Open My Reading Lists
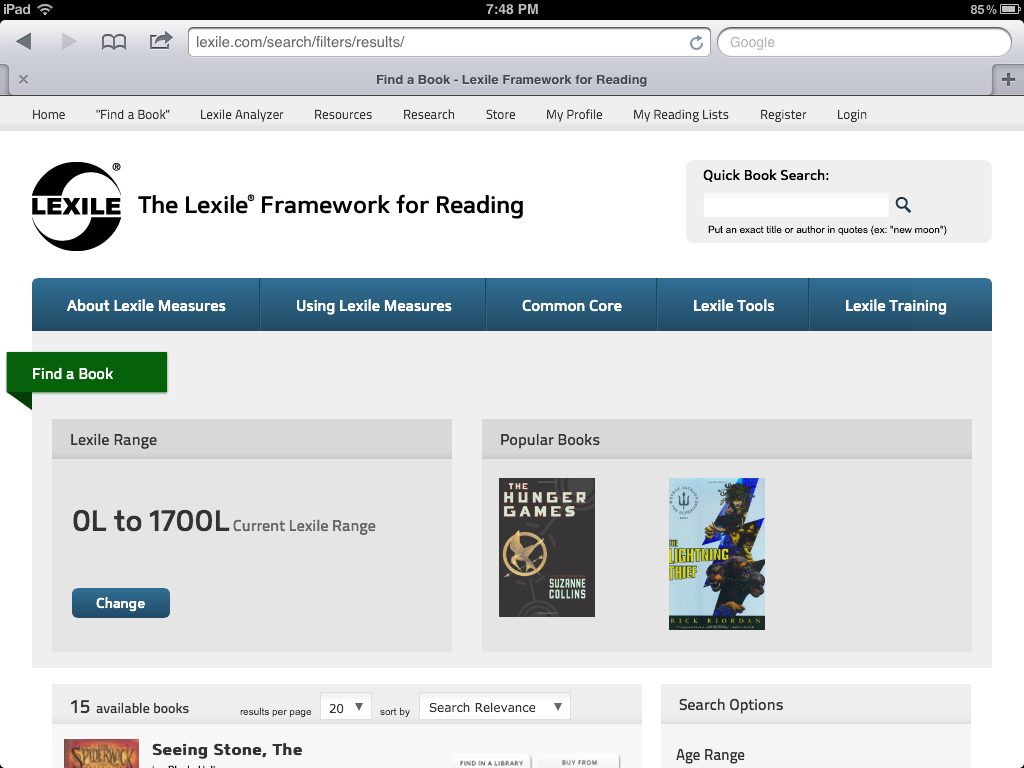Screen dimensions: 1024x768 680,114
